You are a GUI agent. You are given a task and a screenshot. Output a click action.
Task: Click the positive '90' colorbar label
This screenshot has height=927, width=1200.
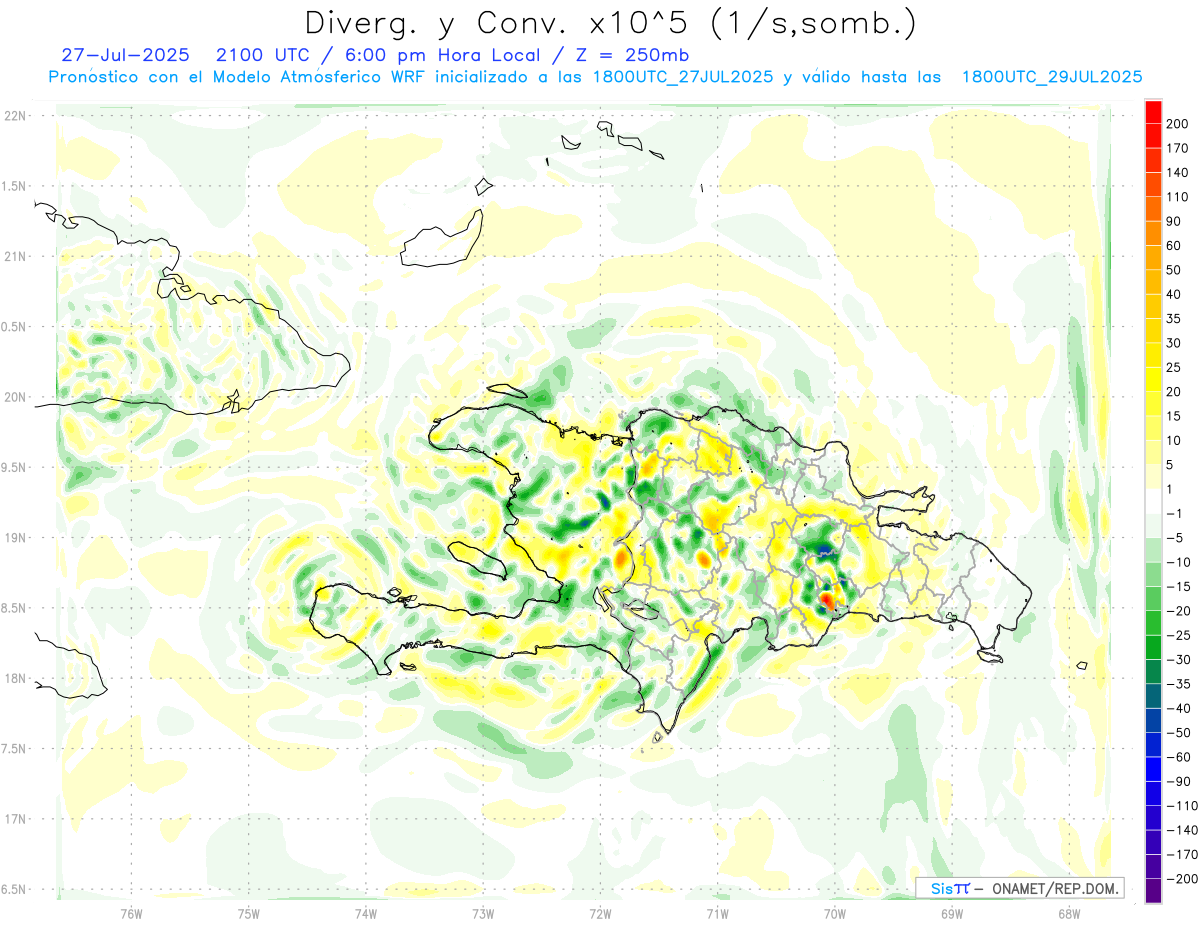click(x=1173, y=221)
